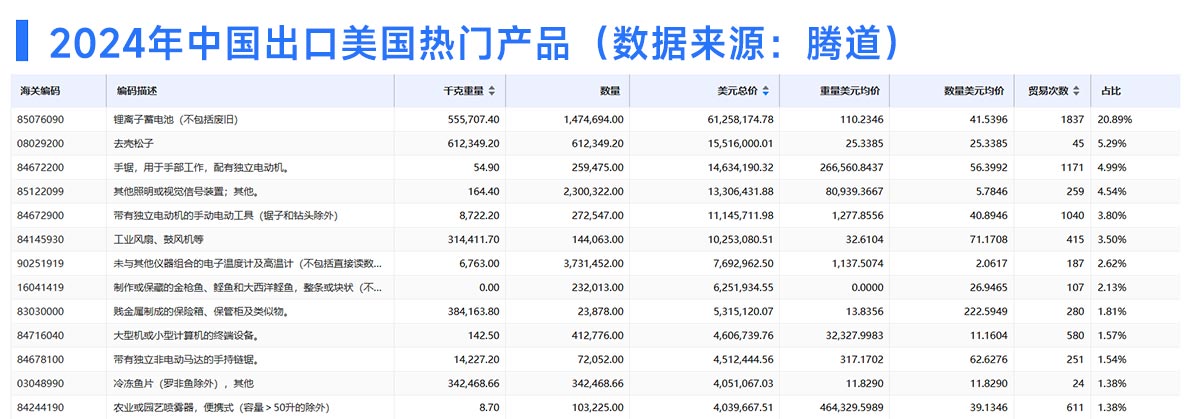Select customs code 83030000
Screen dimensions: 1190x419
39,311
